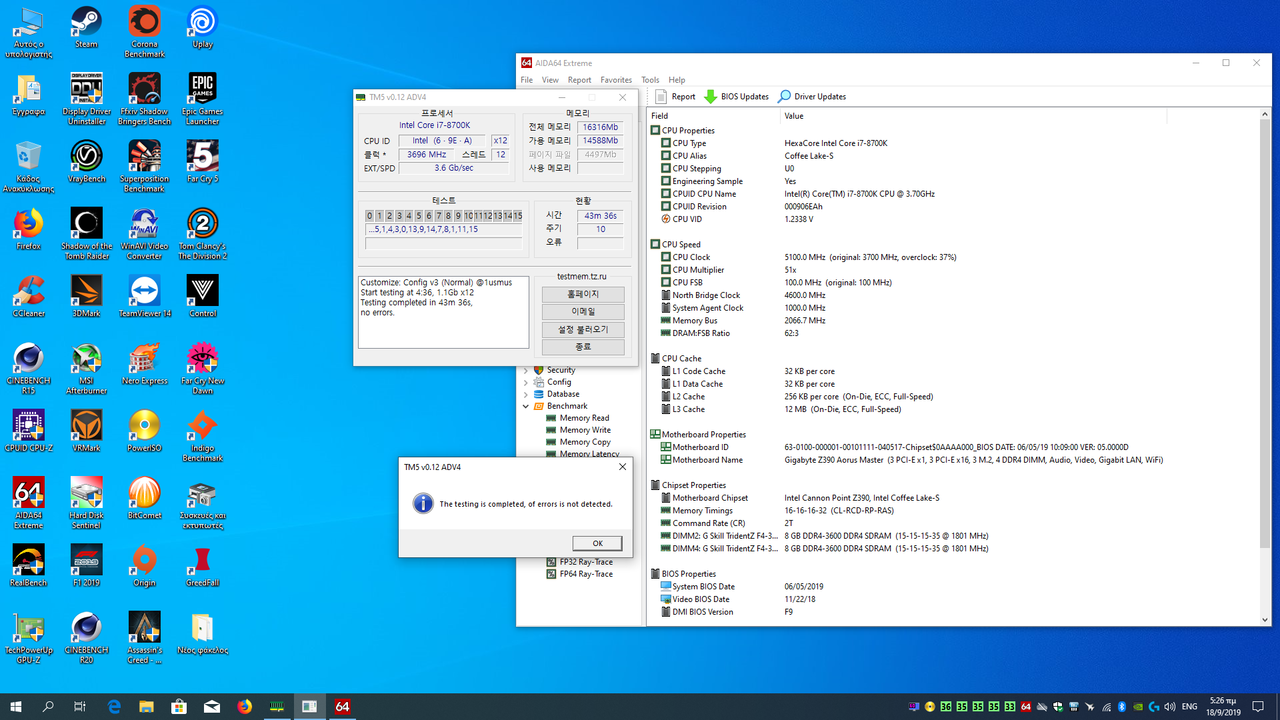Open the Help menu in AIDA64
The height and width of the screenshot is (720, 1280).
[677, 80]
